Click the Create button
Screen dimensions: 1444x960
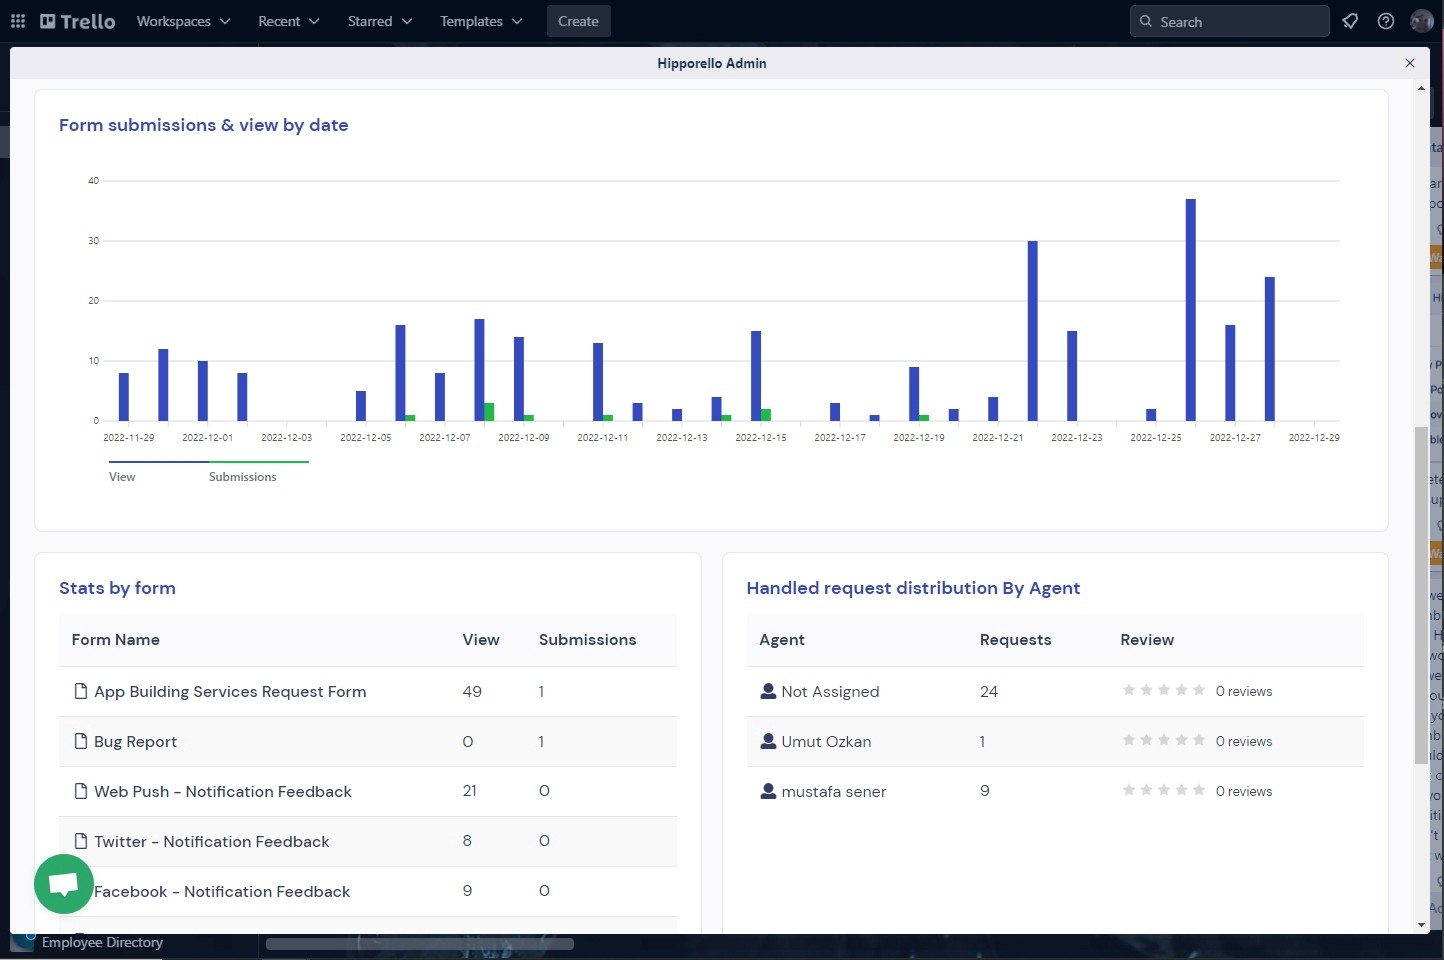(578, 21)
